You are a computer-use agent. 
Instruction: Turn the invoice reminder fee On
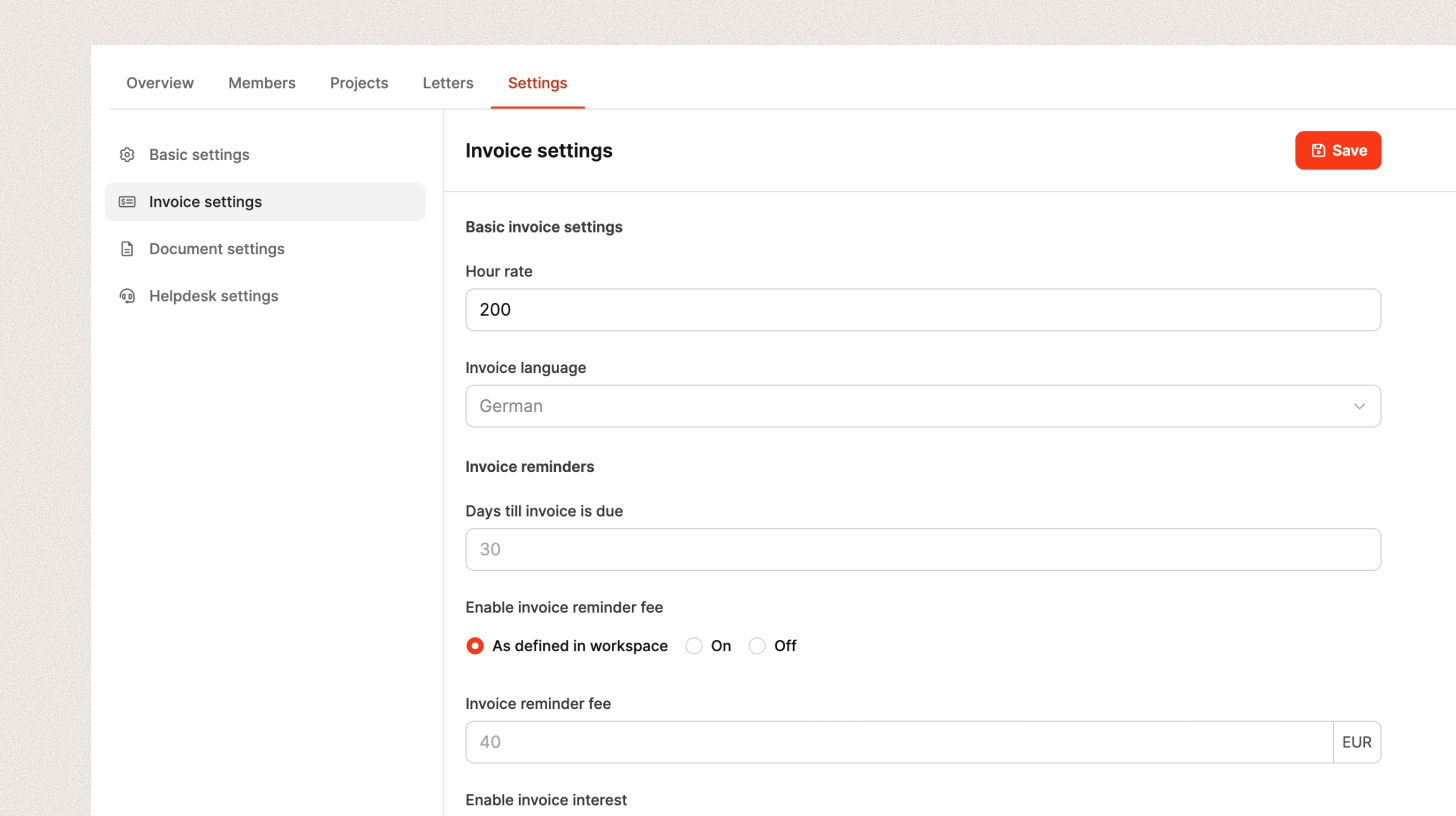[694, 646]
